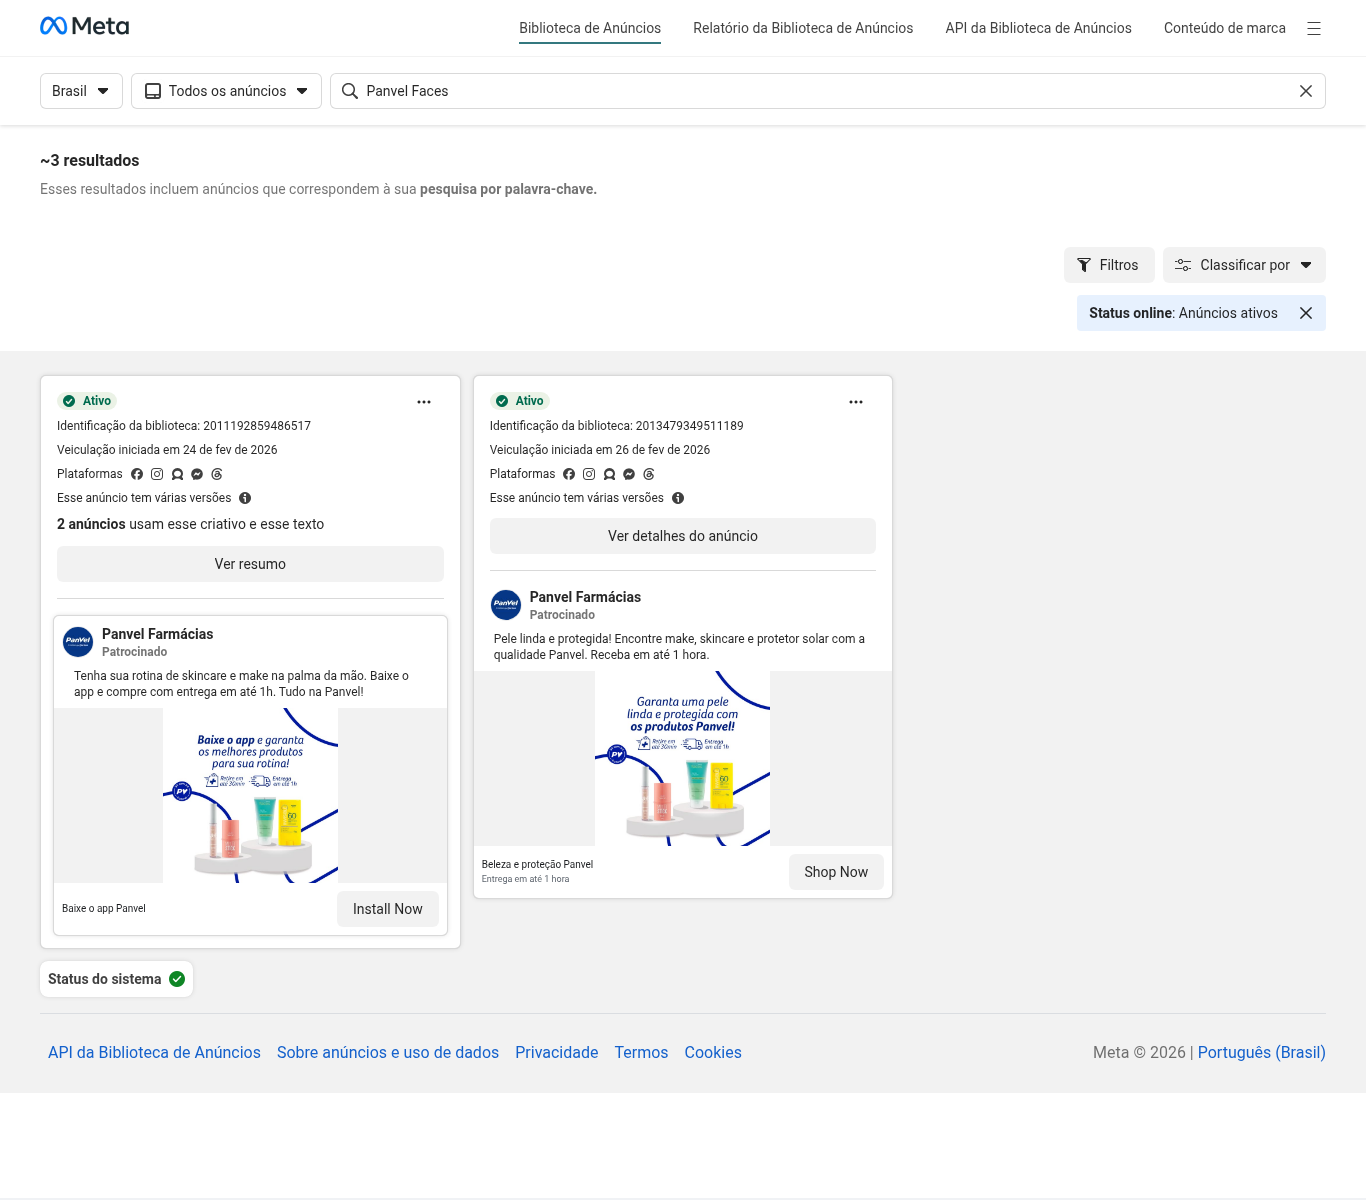Open options for ad 2013479349511189
The image size is (1366, 1200).
[856, 402]
